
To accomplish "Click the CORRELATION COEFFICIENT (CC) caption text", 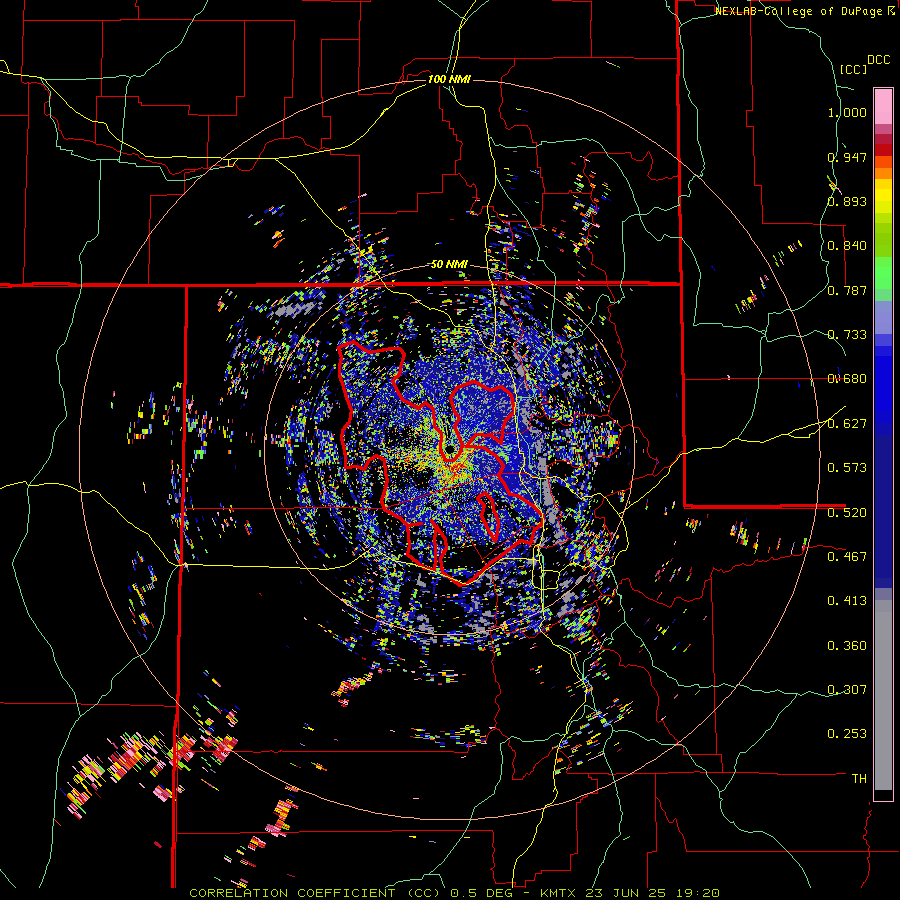I will 316,893.
